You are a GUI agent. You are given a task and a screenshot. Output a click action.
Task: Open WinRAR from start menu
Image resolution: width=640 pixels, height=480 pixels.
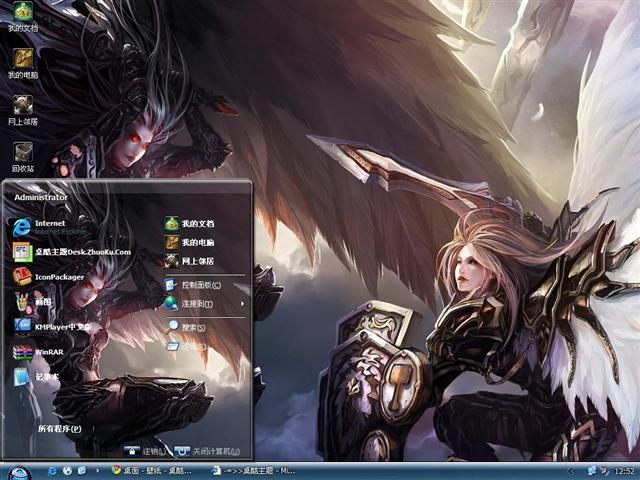click(38, 352)
